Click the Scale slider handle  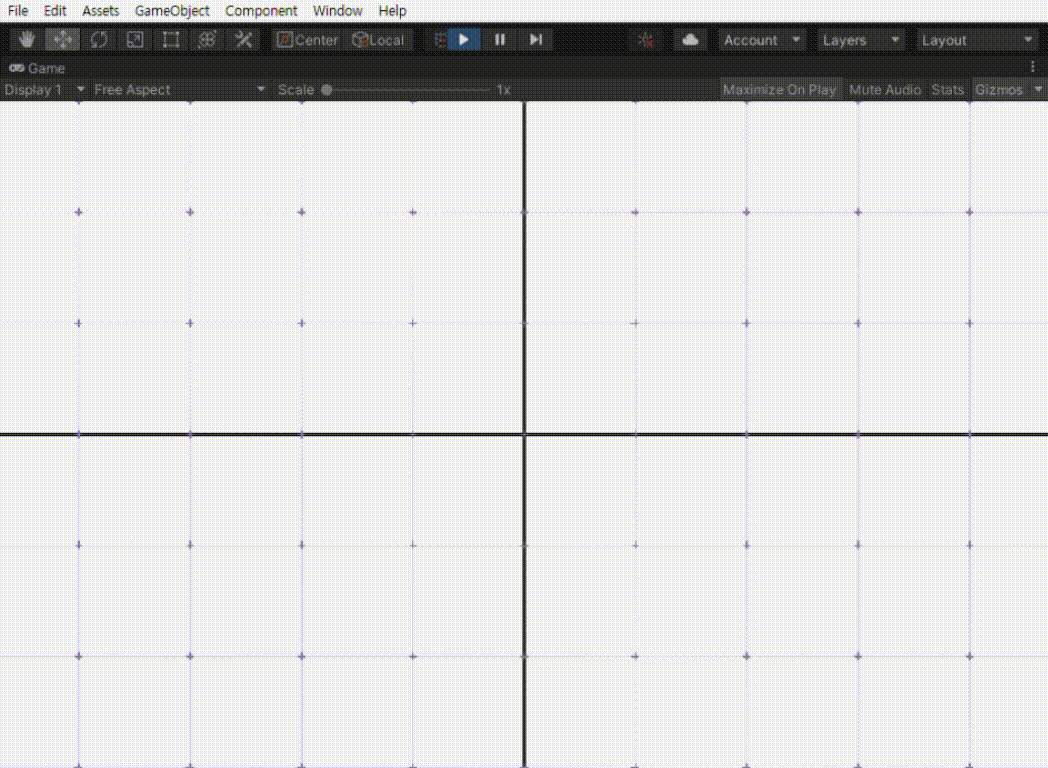(x=327, y=90)
